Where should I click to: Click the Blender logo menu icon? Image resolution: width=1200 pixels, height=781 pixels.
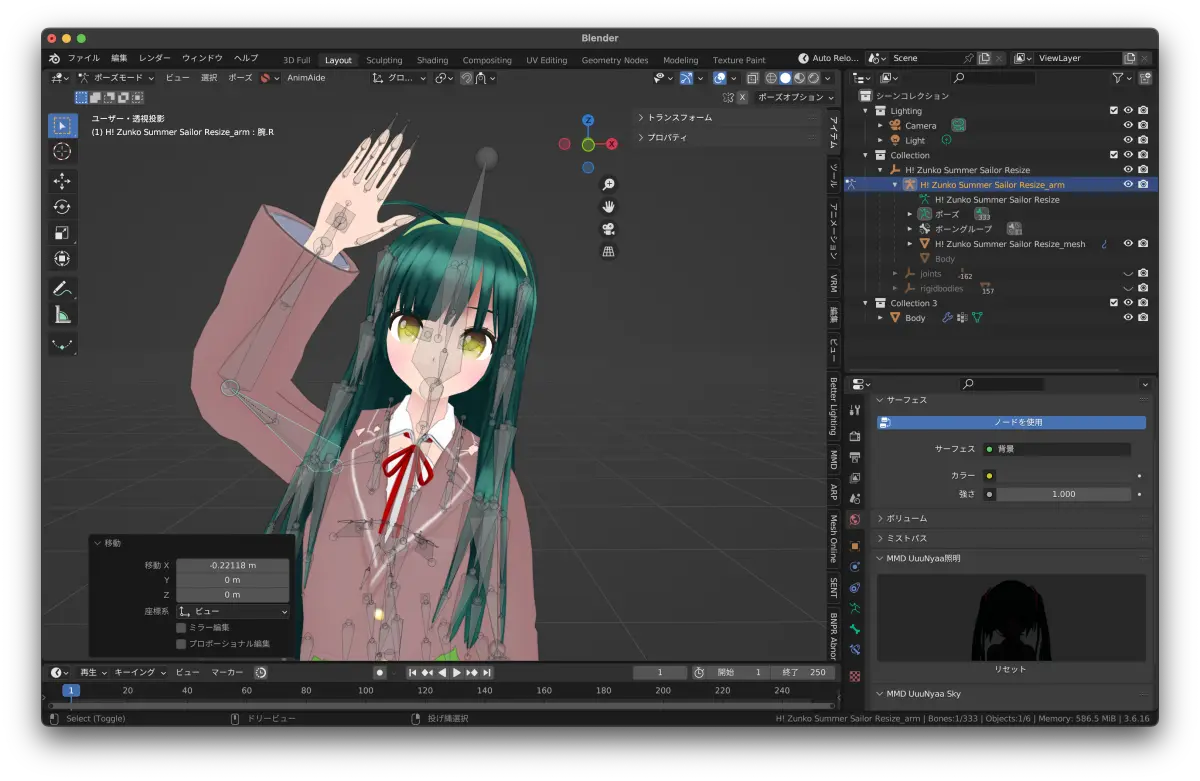(x=55, y=58)
